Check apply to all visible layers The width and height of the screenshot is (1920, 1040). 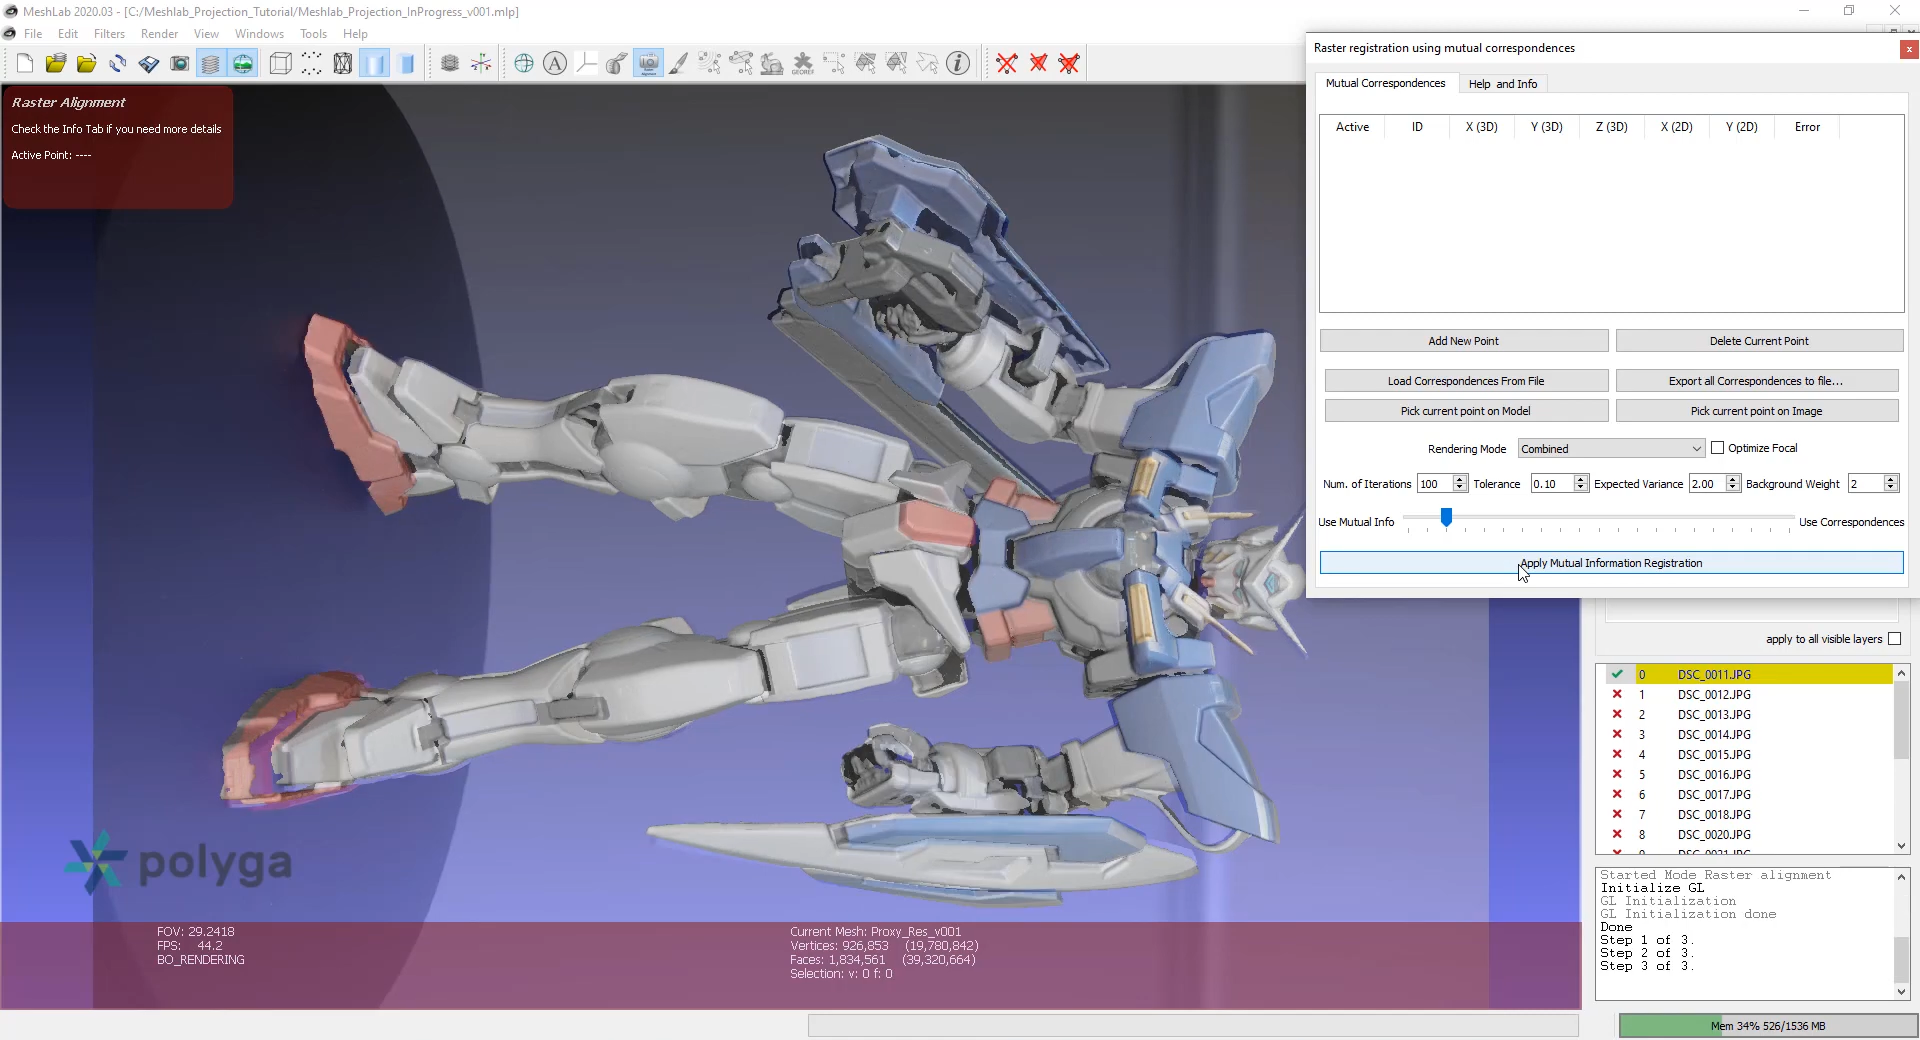click(1894, 639)
